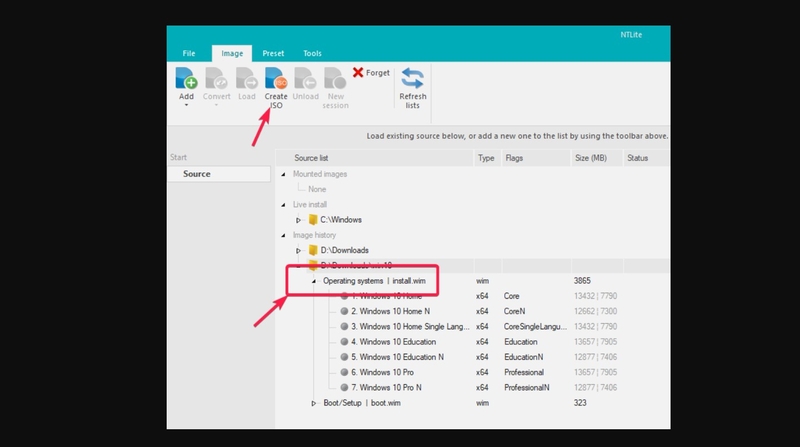This screenshot has width=800, height=447.
Task: Click the red Forget button
Action: click(x=371, y=72)
